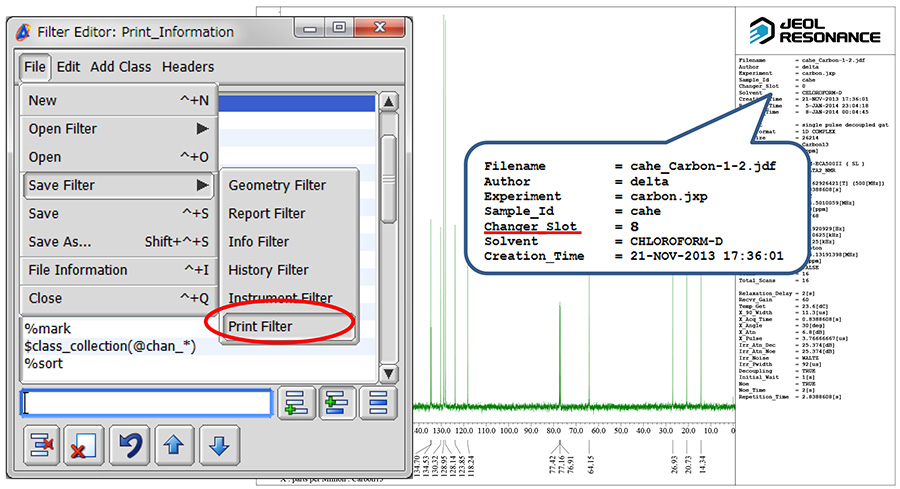Click the 100.0 ppm axis tick label

[x=509, y=431]
